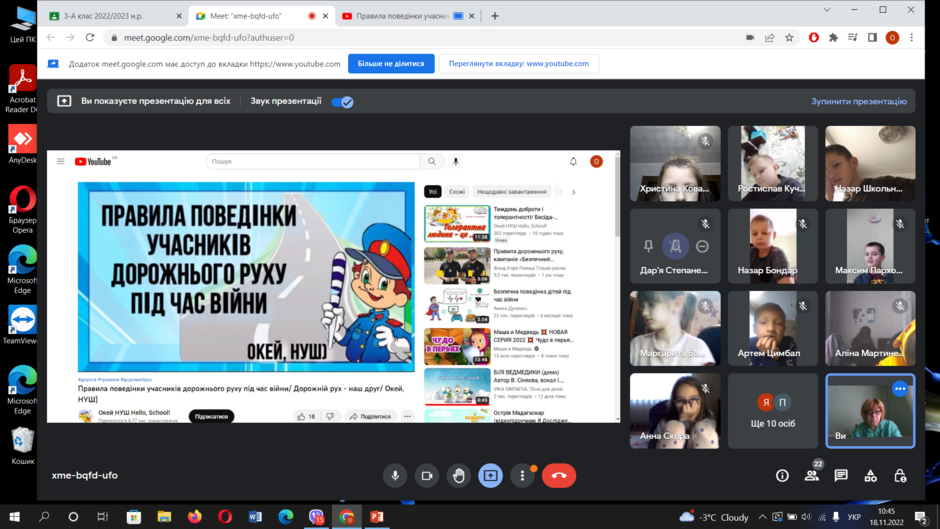940x529 pixels.
Task: Click the weather -3°C Cloudy widget
Action: click(x=714, y=517)
